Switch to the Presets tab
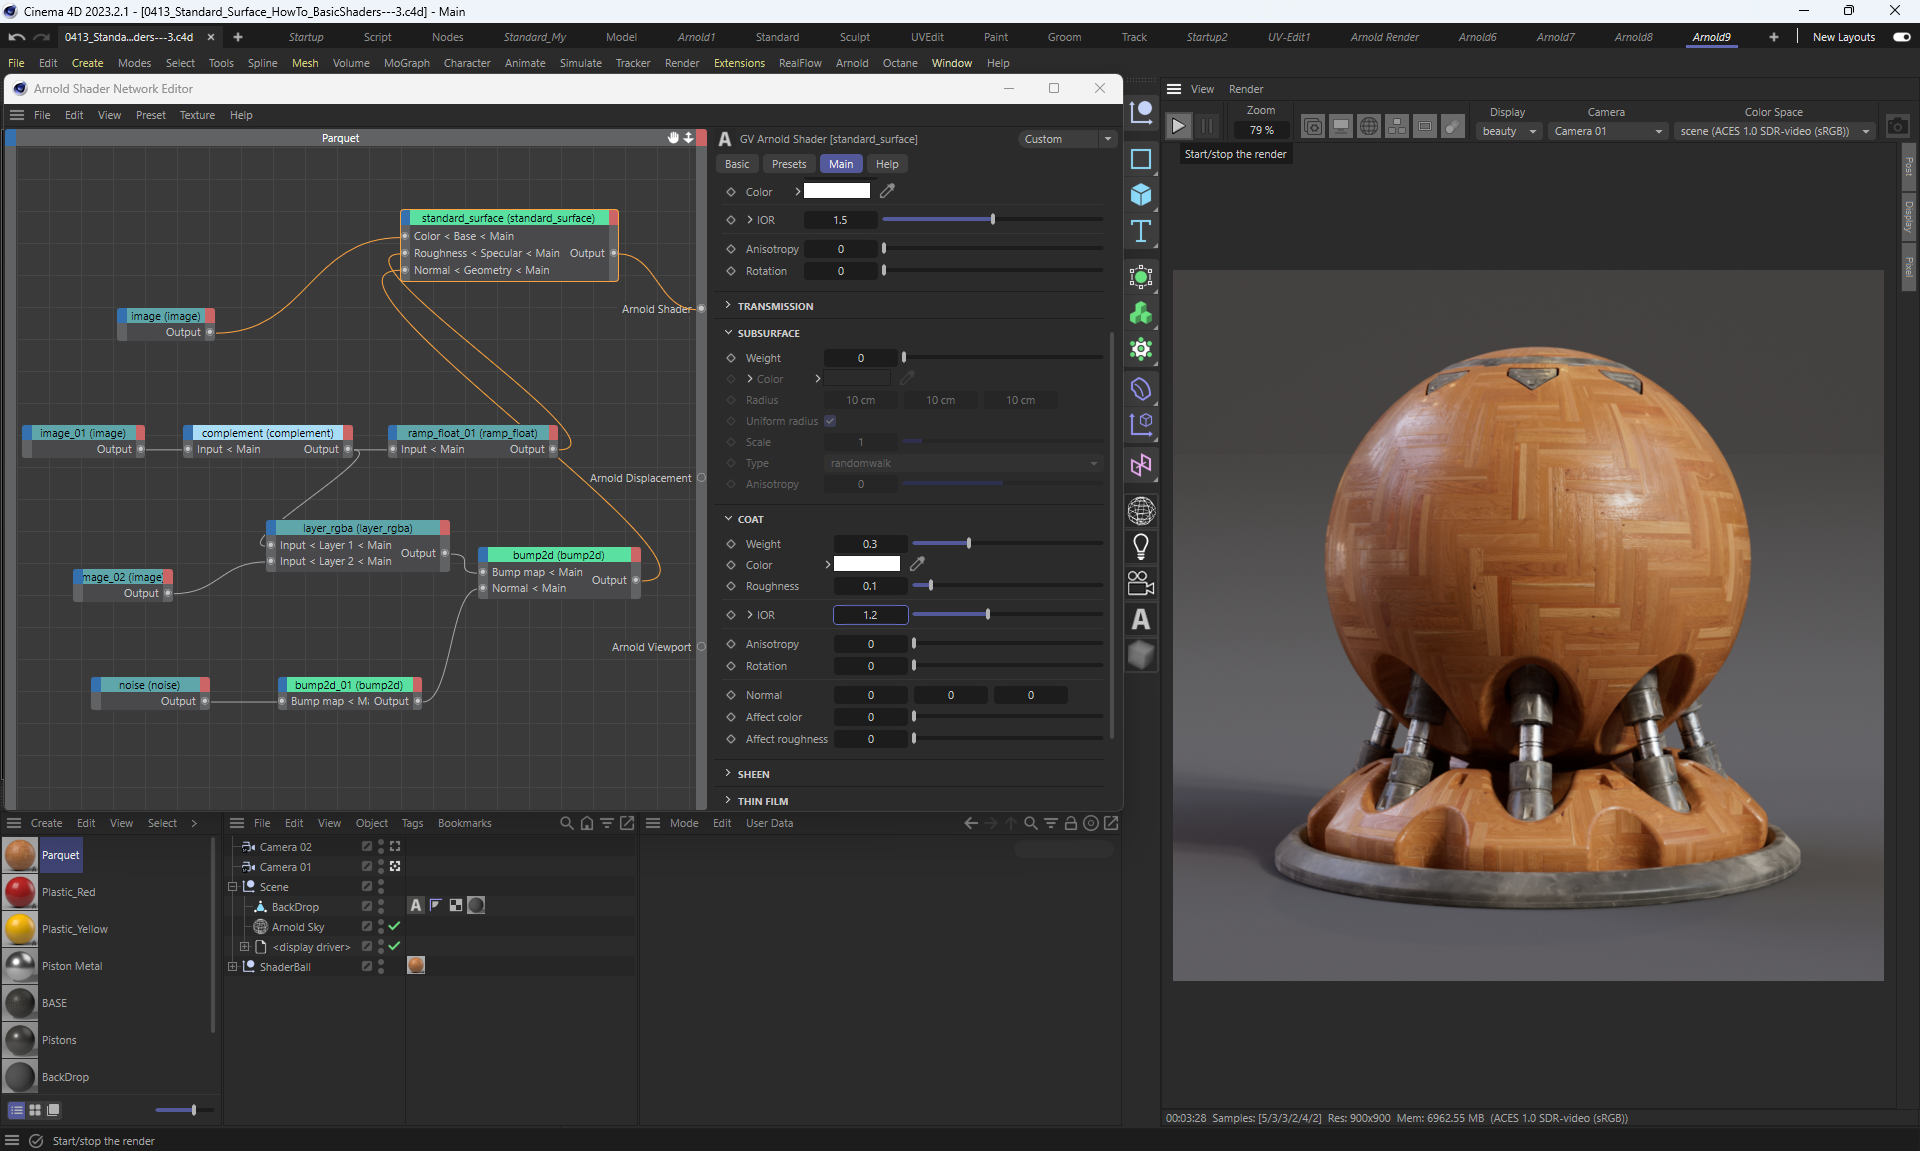 coord(788,164)
